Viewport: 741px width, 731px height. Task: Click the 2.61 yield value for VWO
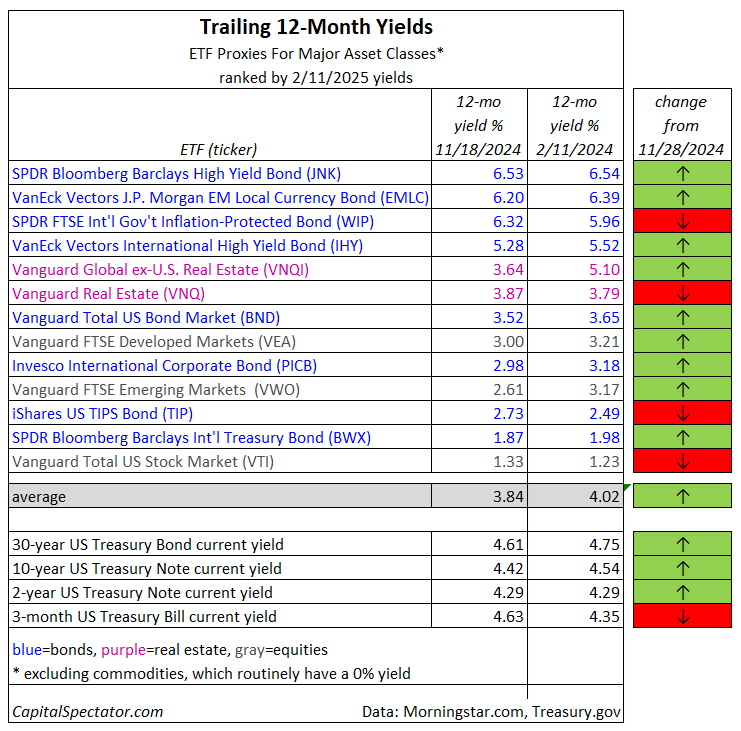(508, 390)
